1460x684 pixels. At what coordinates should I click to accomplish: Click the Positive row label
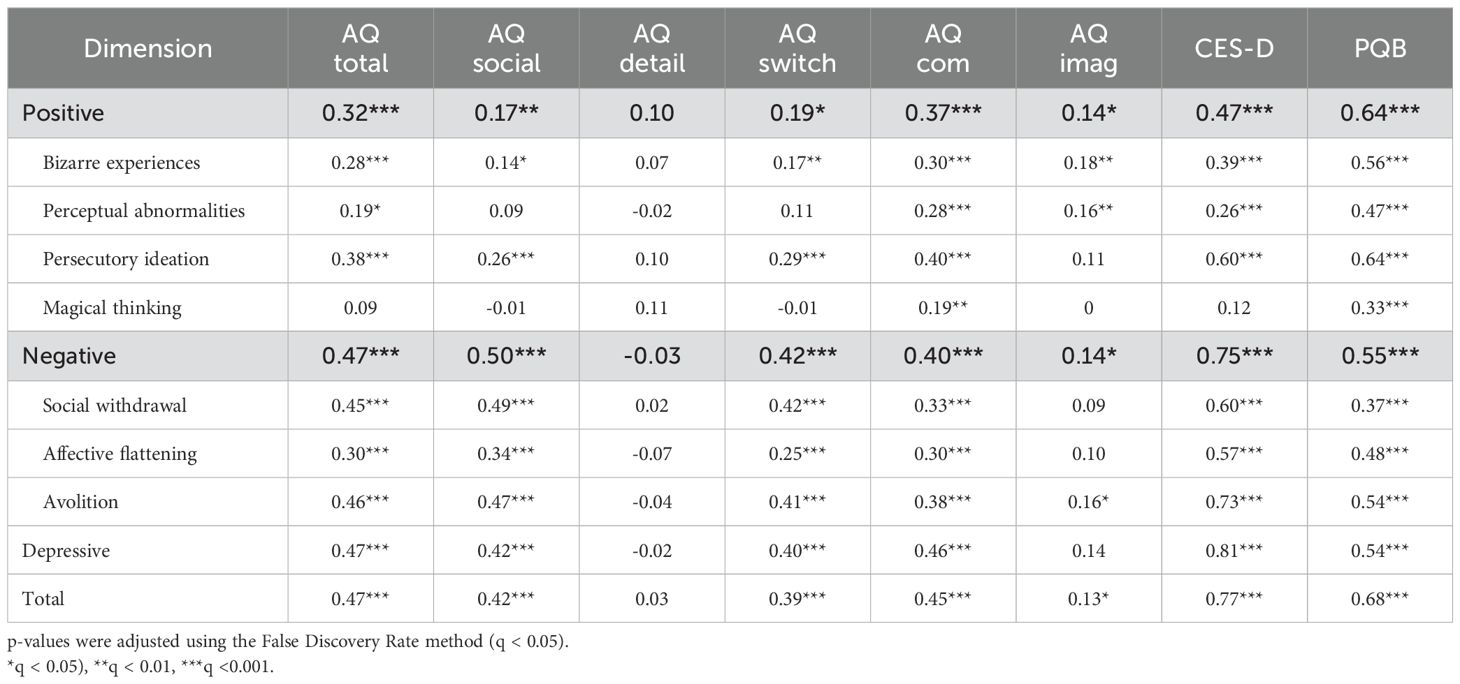click(x=63, y=113)
